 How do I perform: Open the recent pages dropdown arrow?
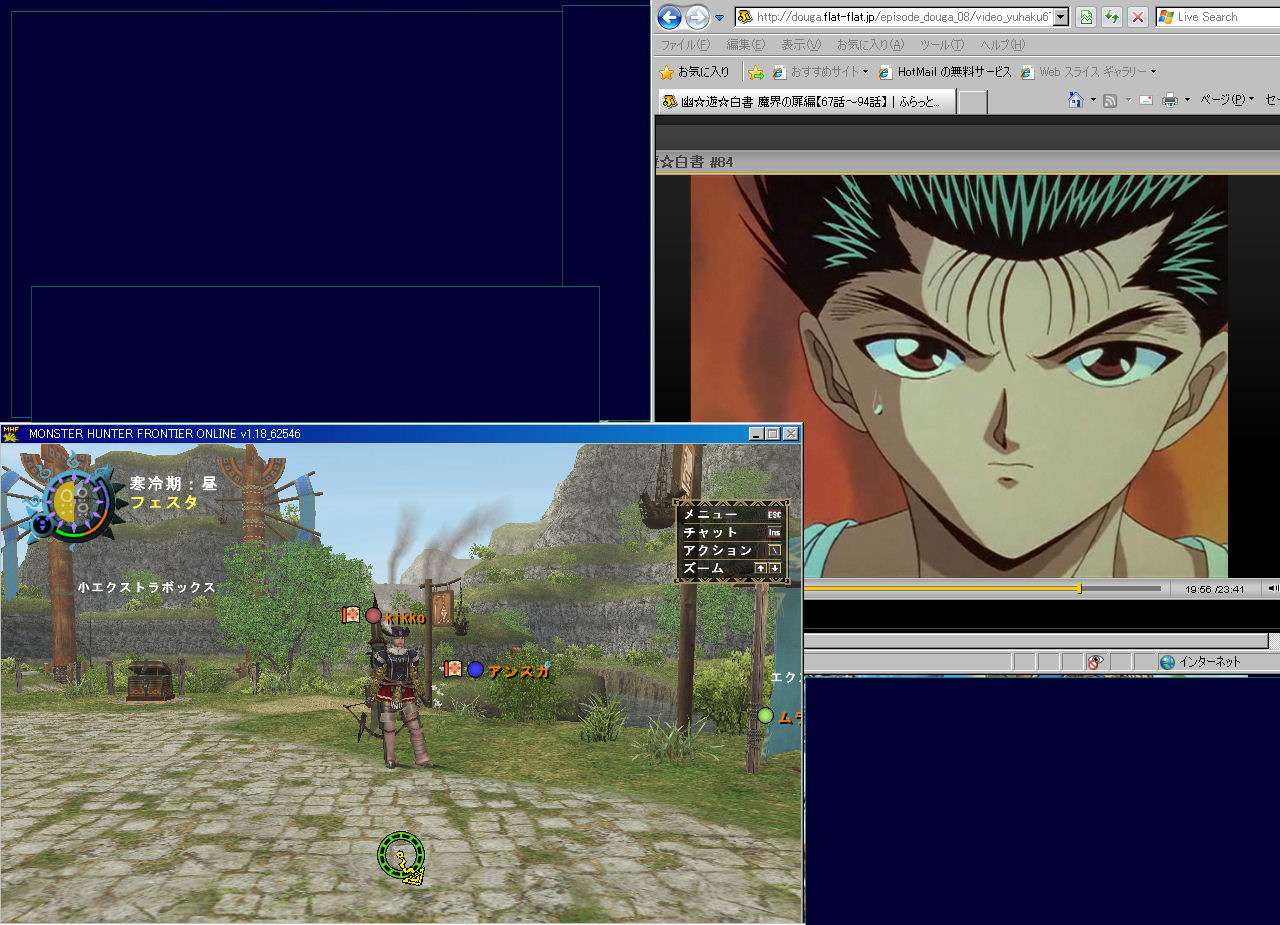click(719, 18)
